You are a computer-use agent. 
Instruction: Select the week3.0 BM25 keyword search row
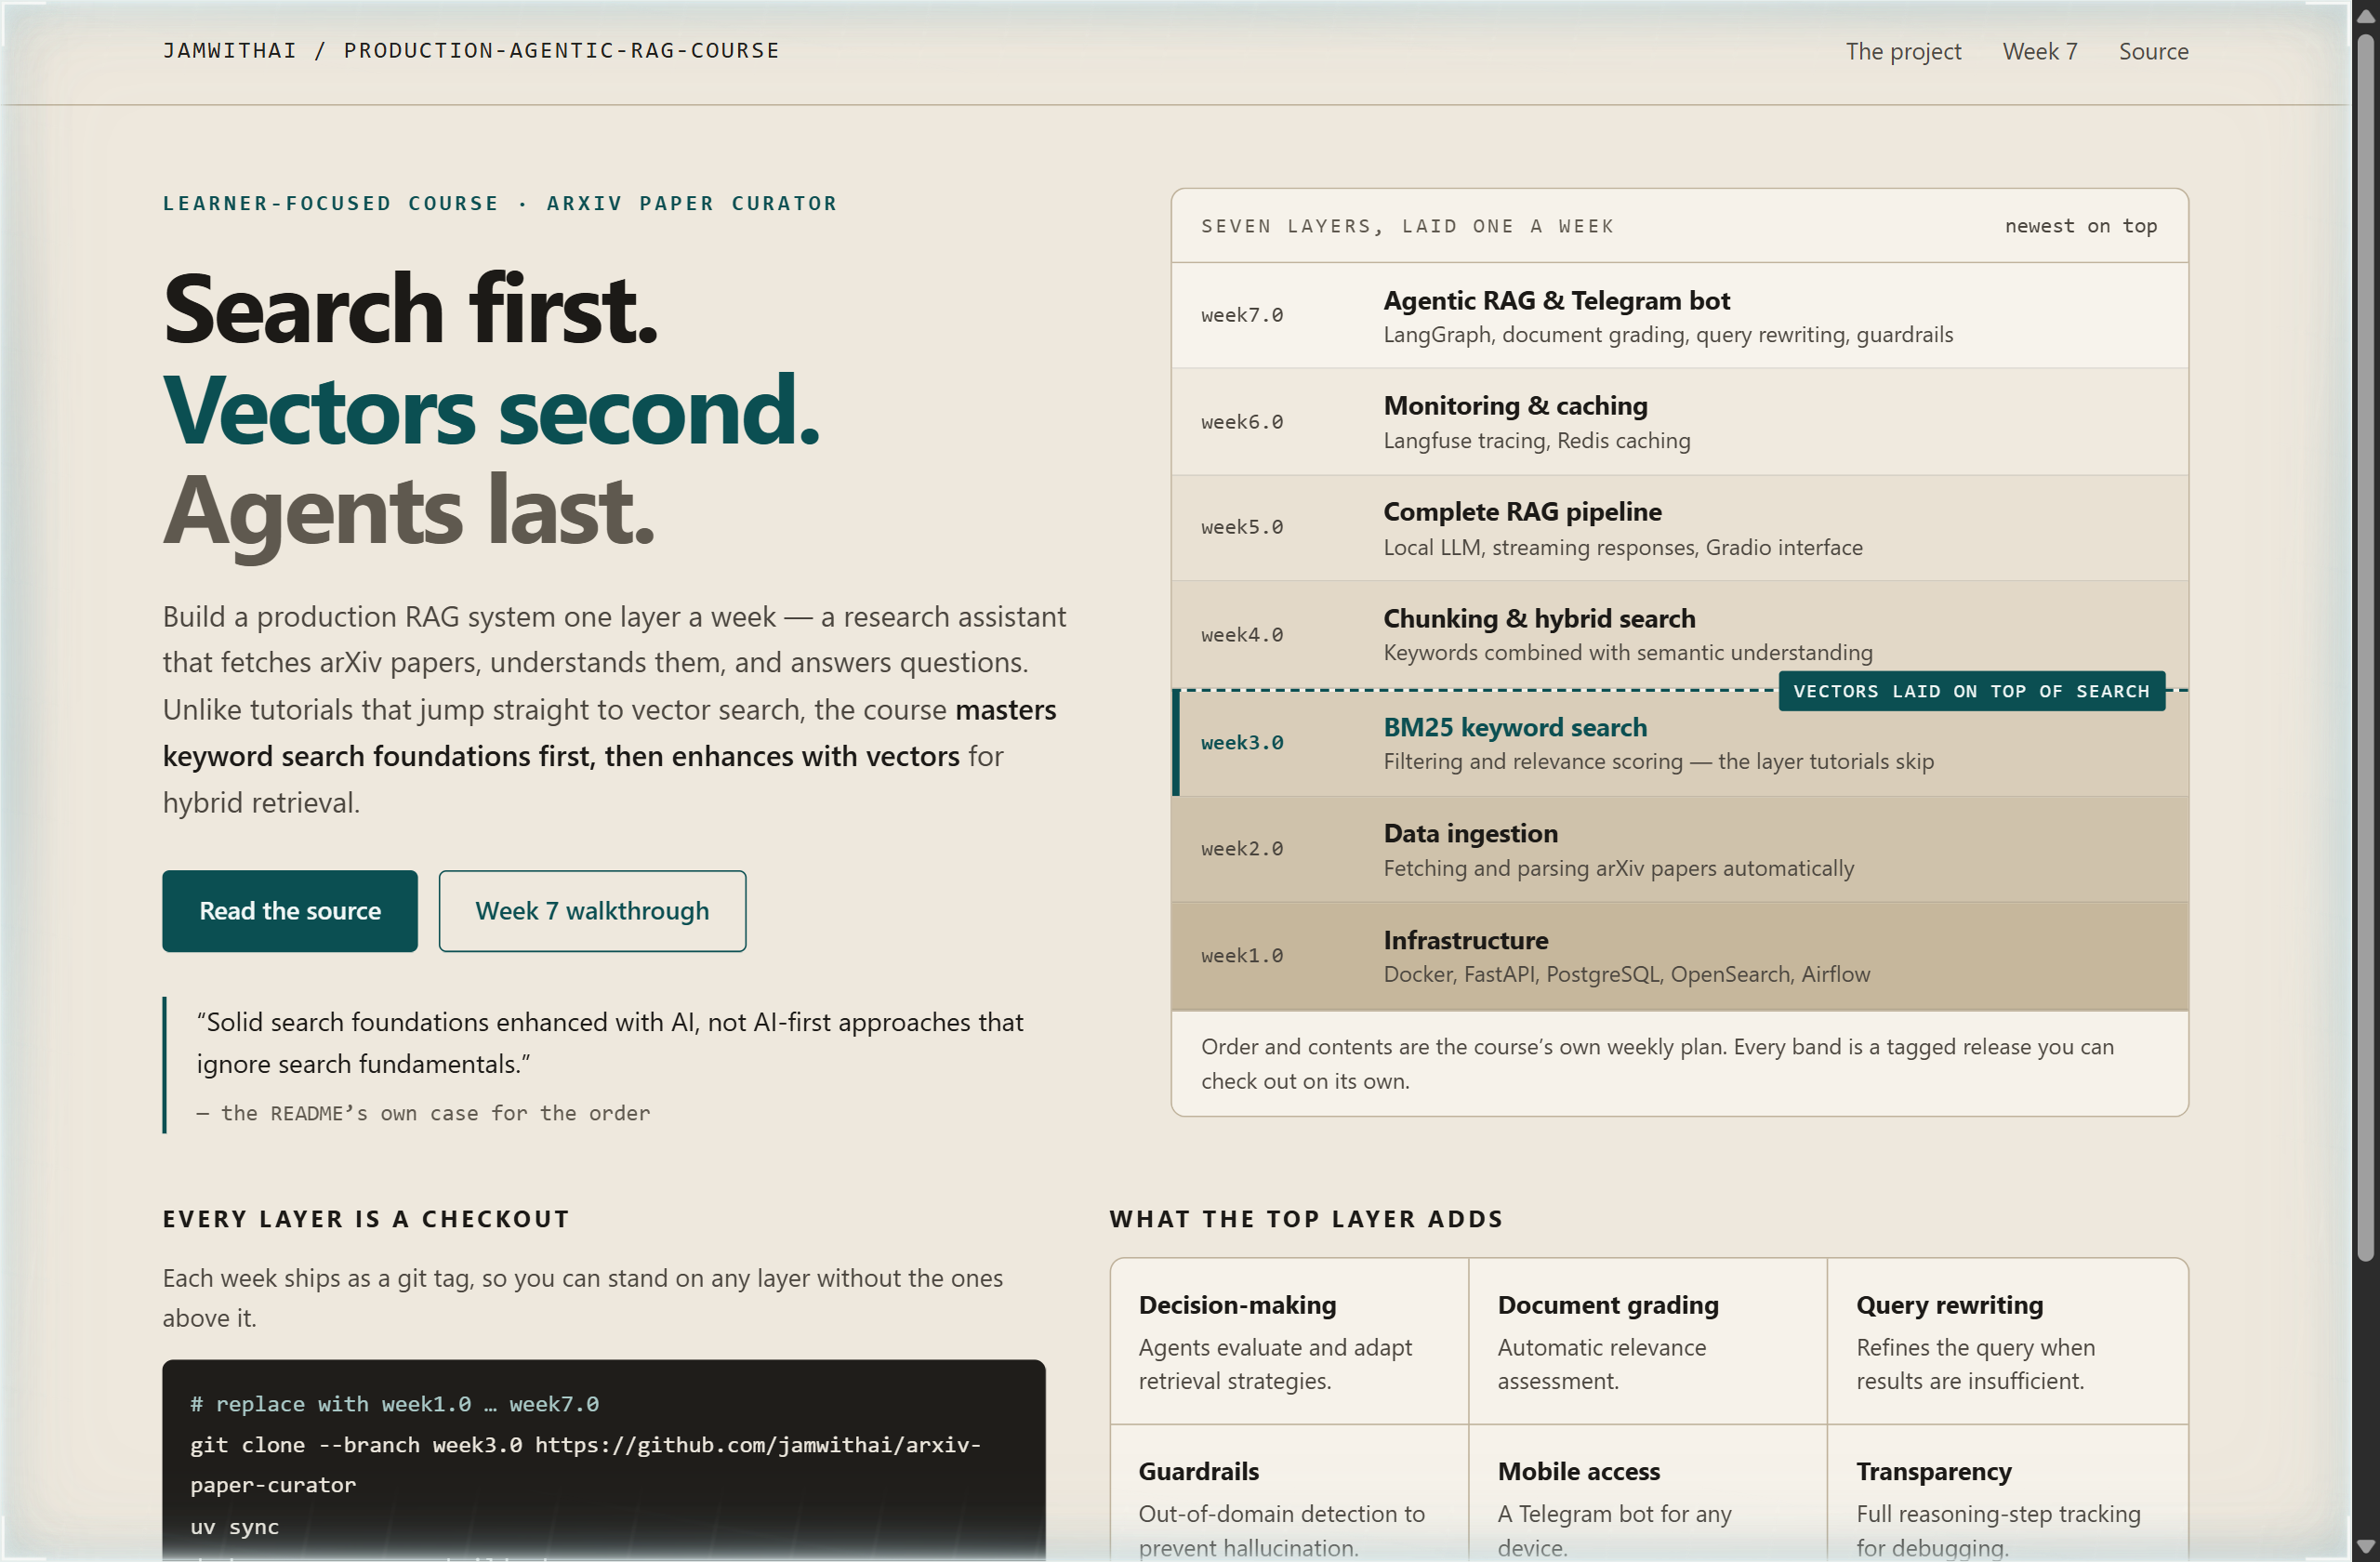(x=1679, y=743)
